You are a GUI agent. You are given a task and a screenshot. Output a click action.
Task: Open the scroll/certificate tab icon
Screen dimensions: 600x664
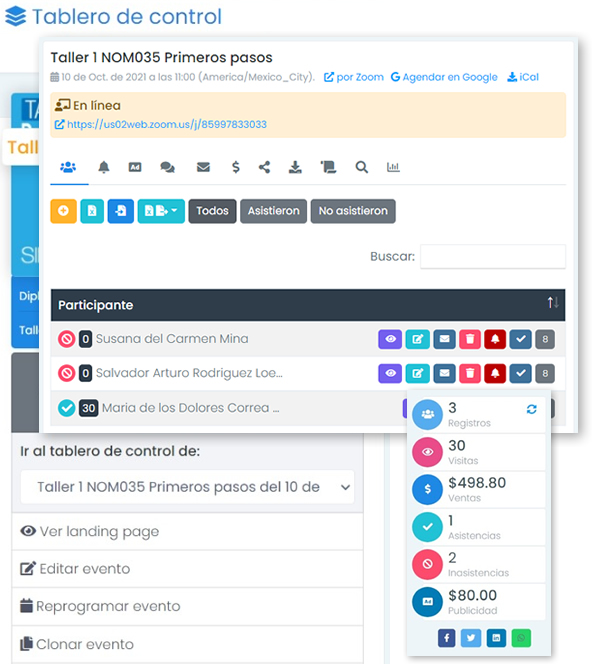[x=328, y=167]
